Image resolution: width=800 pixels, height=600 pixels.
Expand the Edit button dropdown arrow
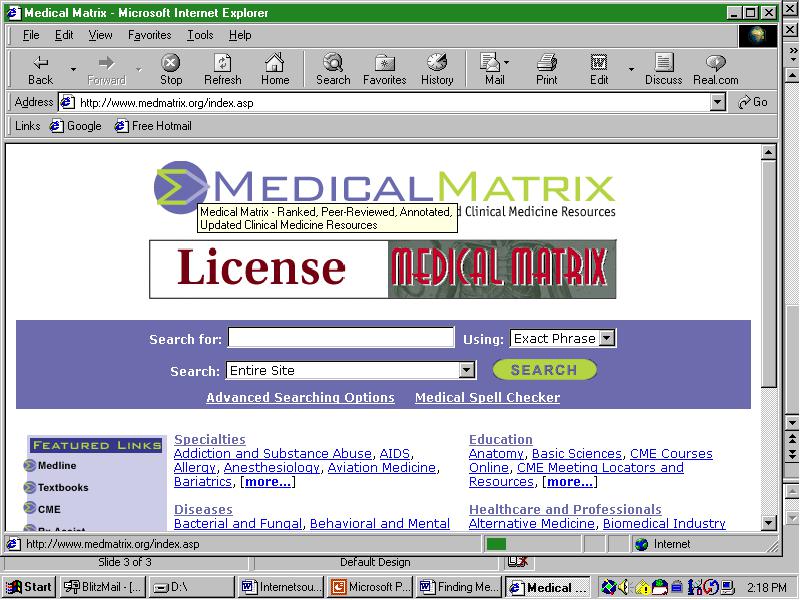click(631, 69)
